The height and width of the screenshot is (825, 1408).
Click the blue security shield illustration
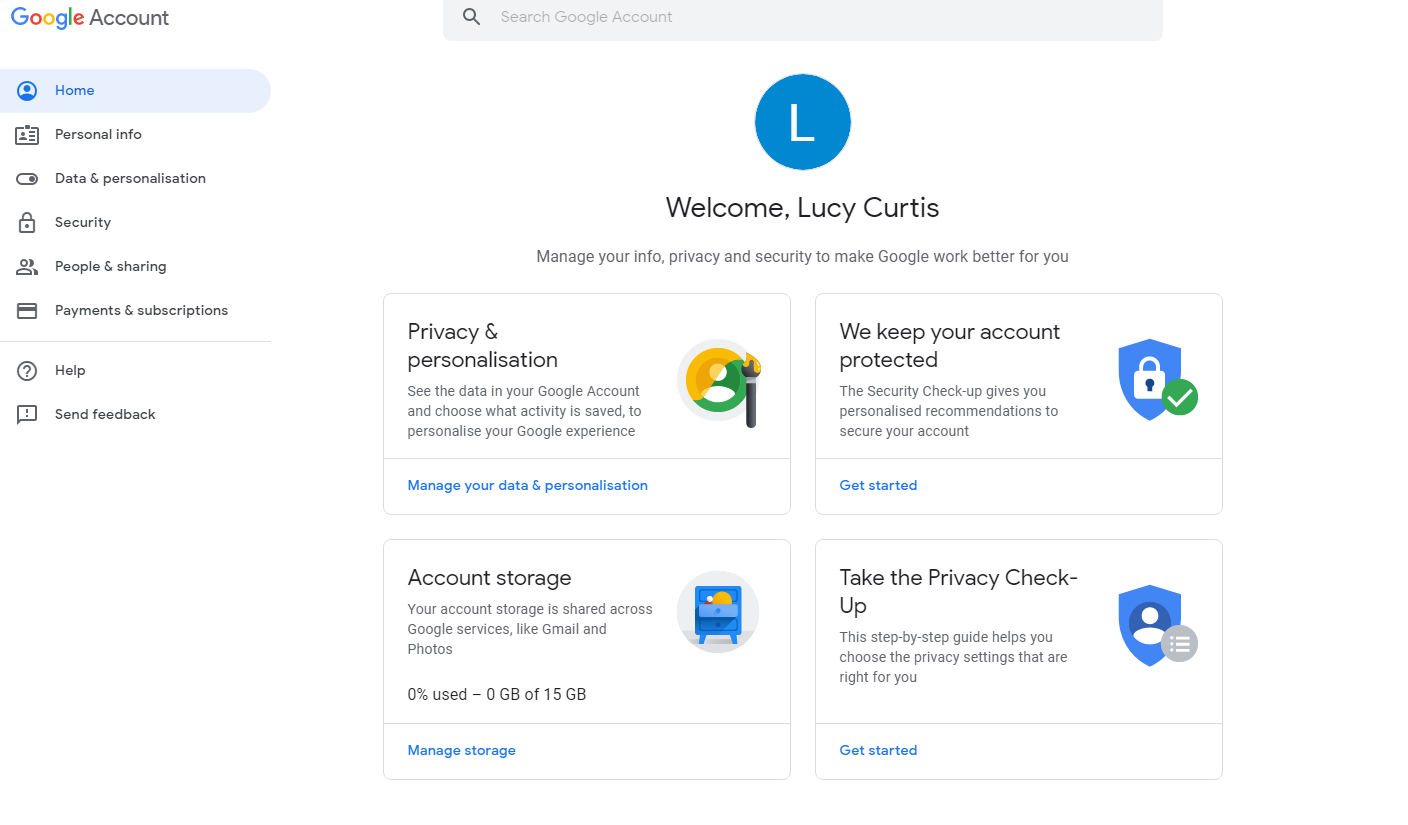[1150, 378]
